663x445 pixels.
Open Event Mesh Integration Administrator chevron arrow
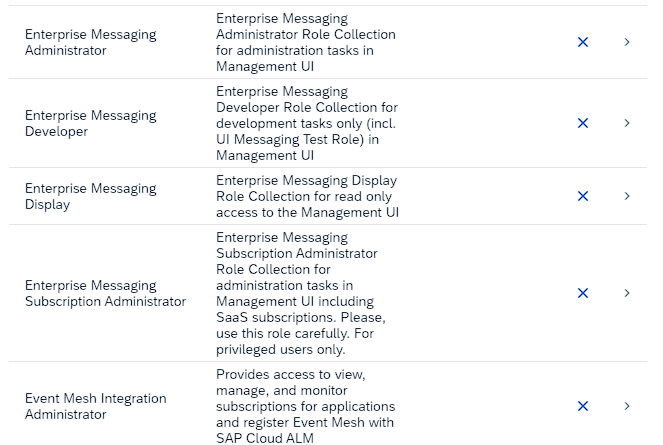click(x=627, y=406)
